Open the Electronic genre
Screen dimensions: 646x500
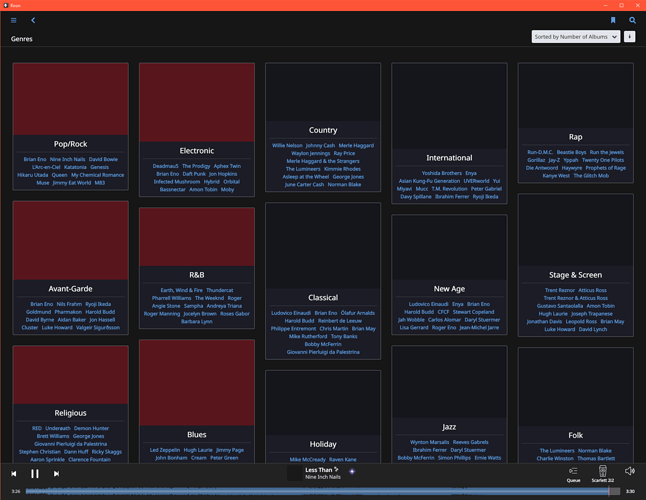(197, 151)
